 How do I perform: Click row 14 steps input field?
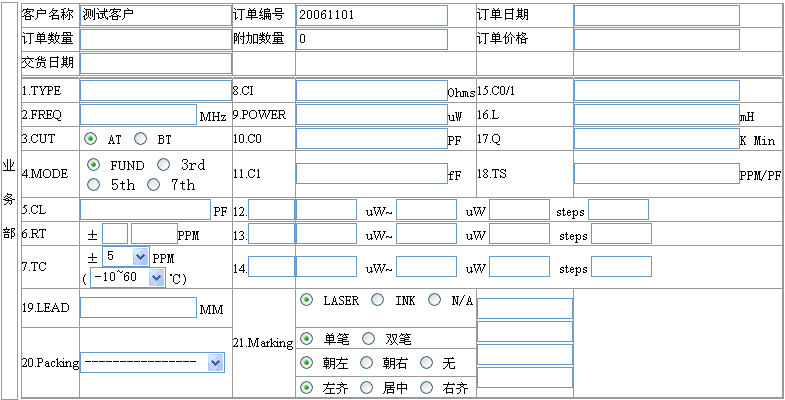tap(621, 267)
